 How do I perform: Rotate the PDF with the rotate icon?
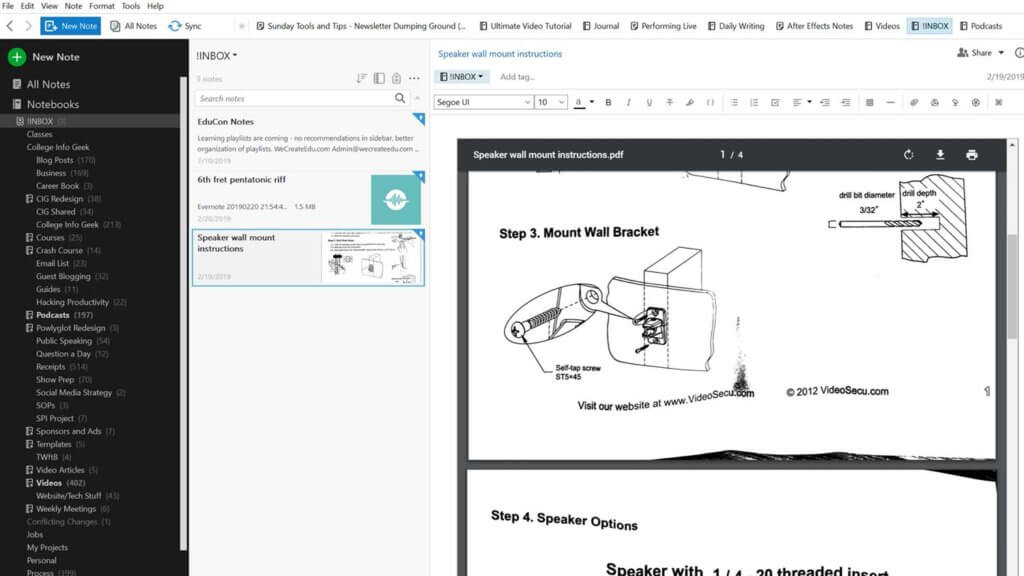[908, 155]
